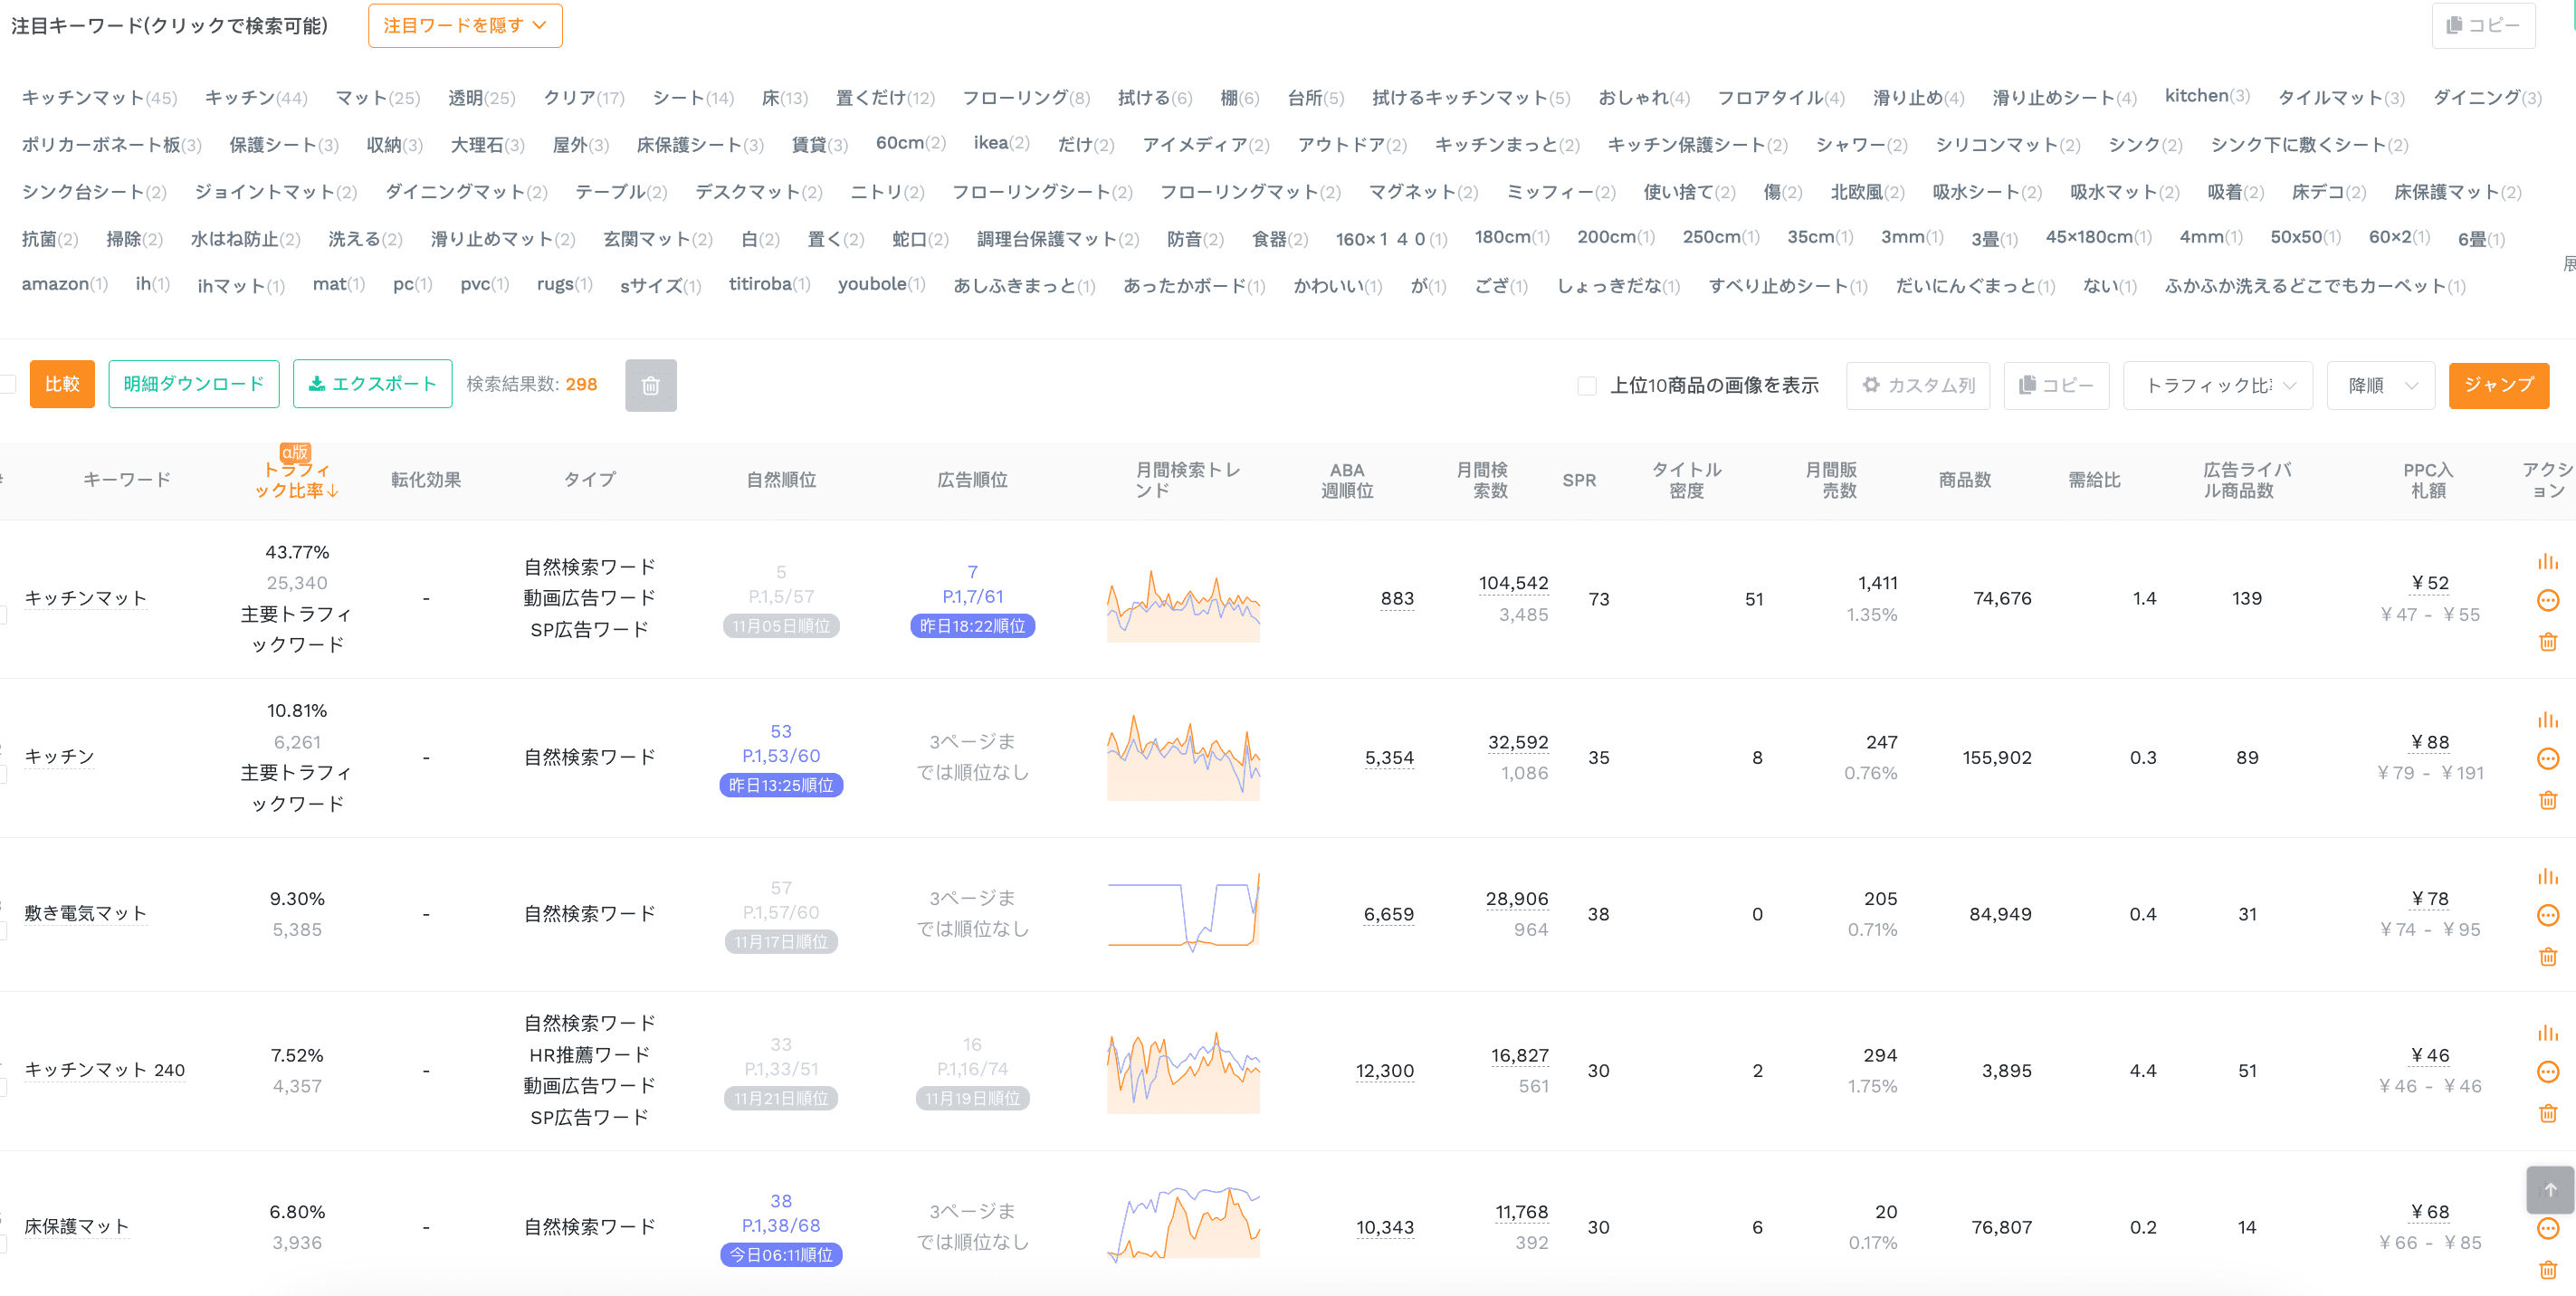Viewport: 2576px width, 1296px height.
Task: Open more options icon for キッチン row
Action: pyautogui.click(x=2547, y=759)
